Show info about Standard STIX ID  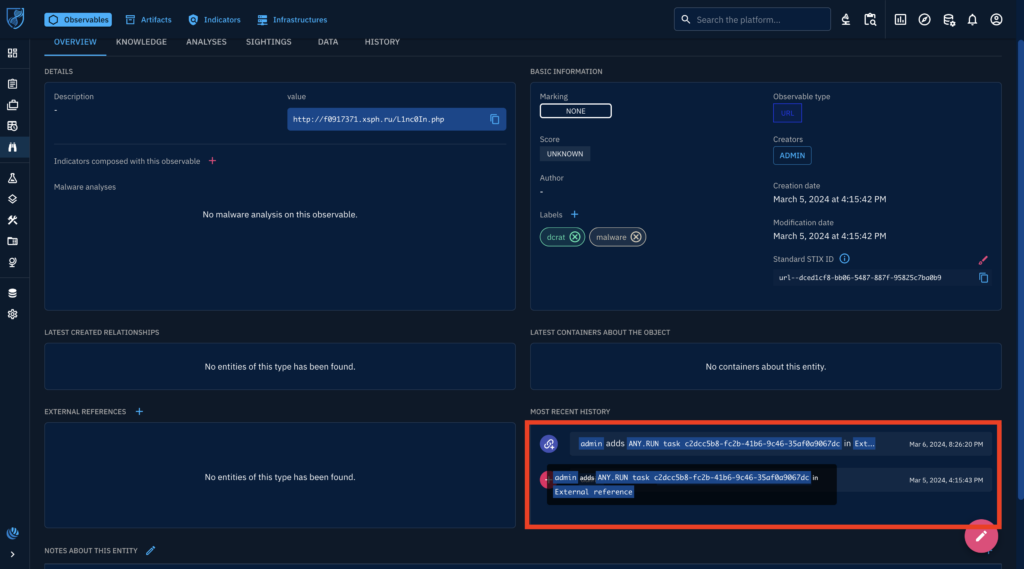[845, 259]
